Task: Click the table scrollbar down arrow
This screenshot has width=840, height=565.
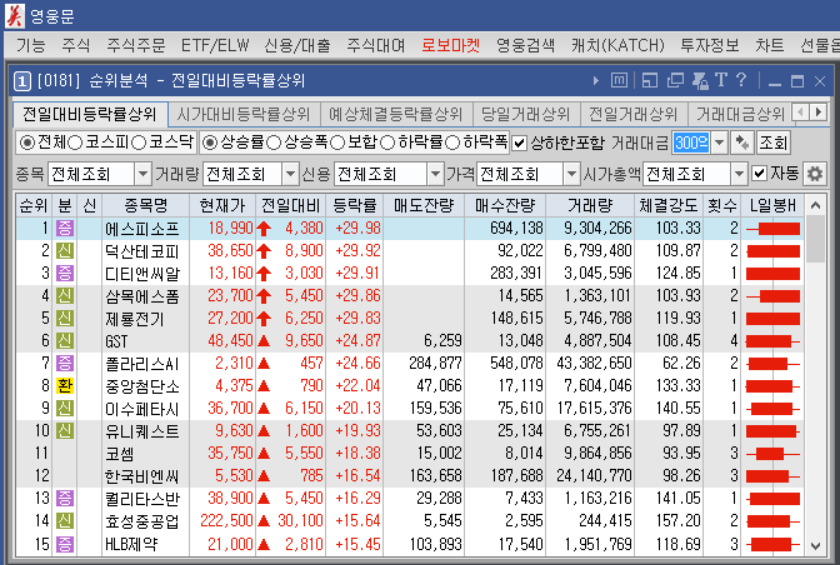Action: pyautogui.click(x=815, y=546)
